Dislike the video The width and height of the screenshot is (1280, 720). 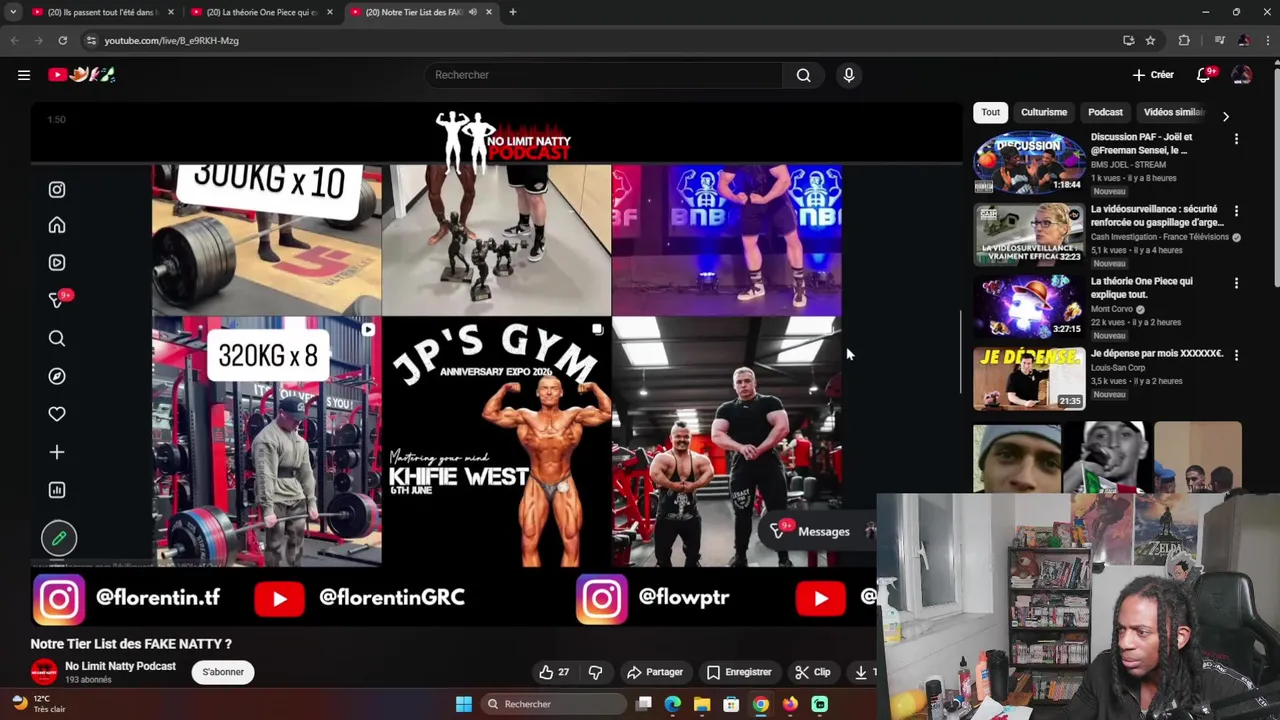tap(595, 672)
